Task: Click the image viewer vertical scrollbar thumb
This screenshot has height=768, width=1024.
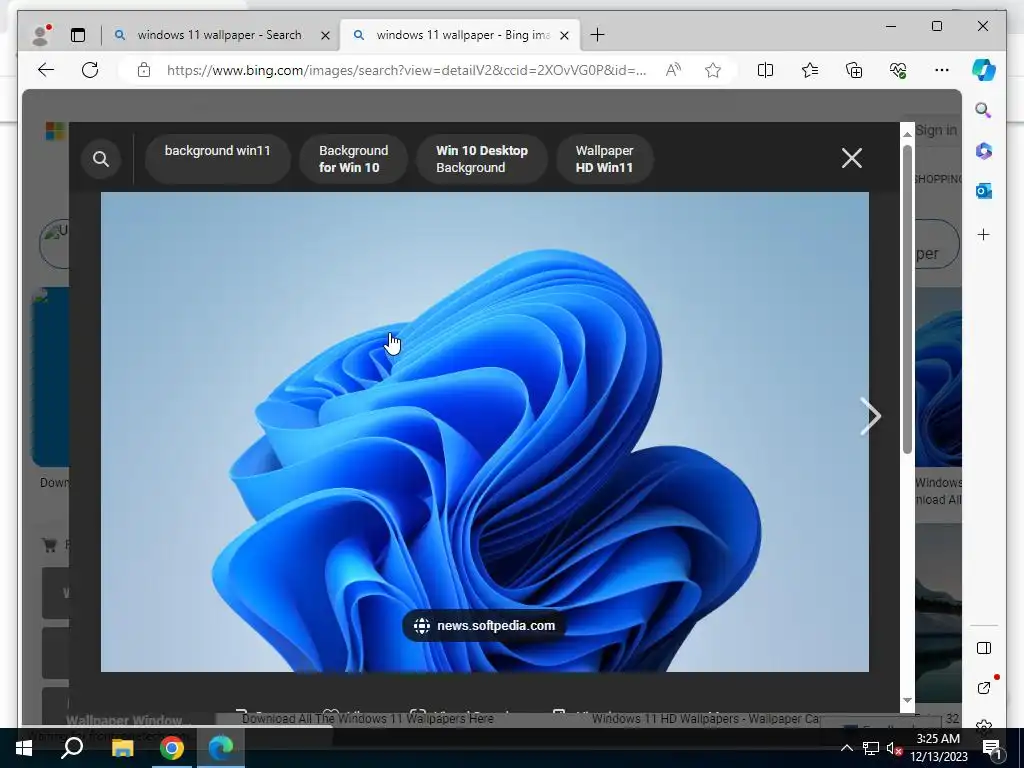Action: [x=907, y=299]
